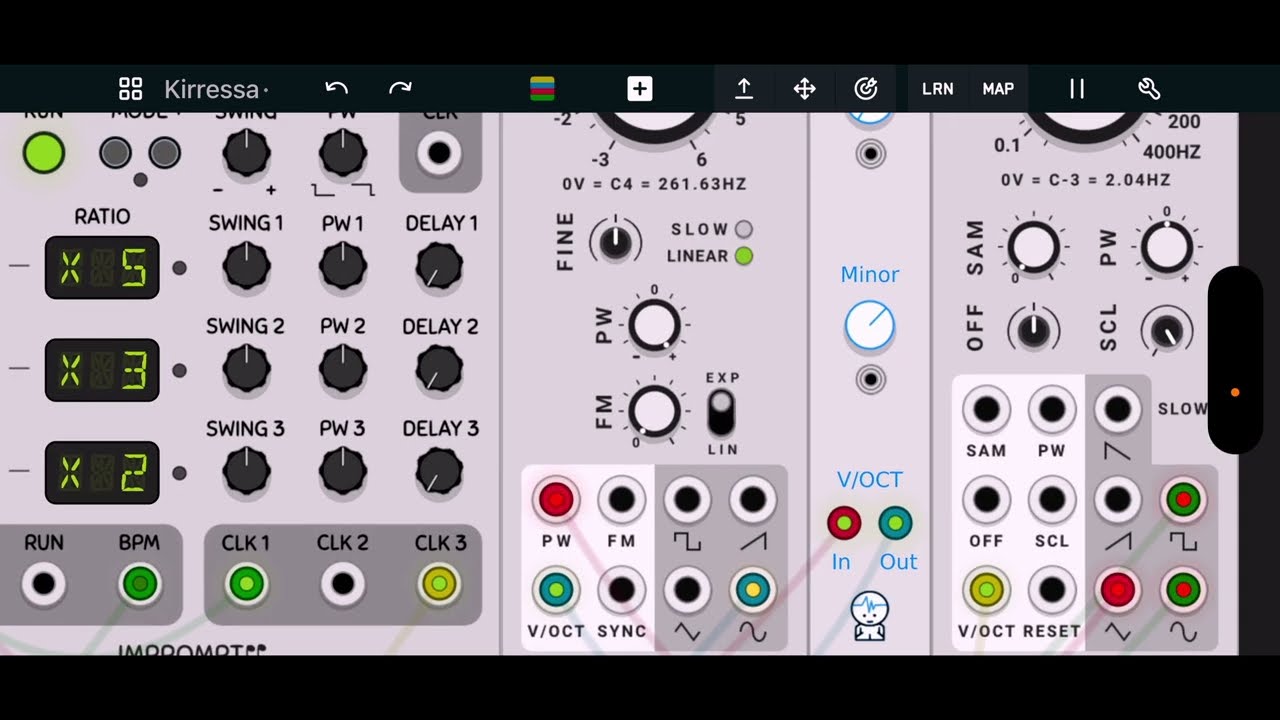Toggle the SLOW light on oscillator

pyautogui.click(x=743, y=229)
